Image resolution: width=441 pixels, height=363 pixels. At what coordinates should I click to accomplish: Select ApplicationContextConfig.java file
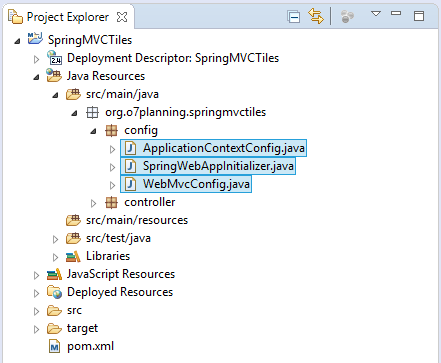tap(214, 148)
